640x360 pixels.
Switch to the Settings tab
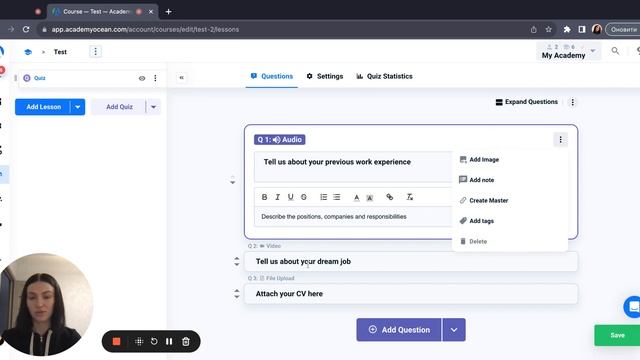click(325, 76)
